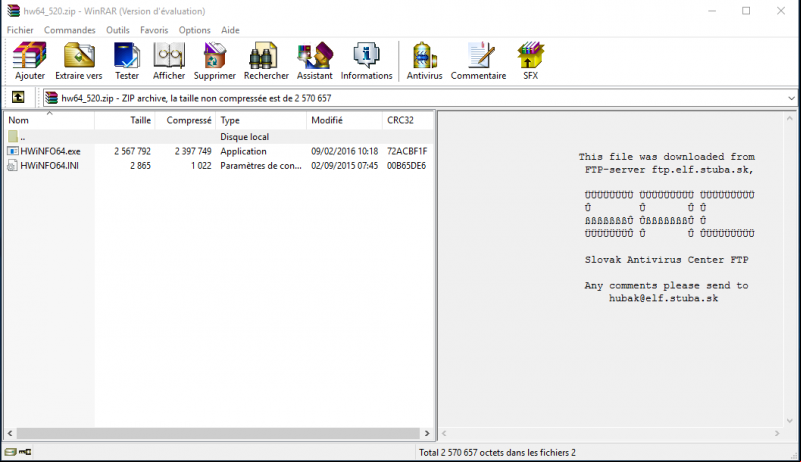Image resolution: width=801 pixels, height=462 pixels.
Task: Click the date 09/02/2016 10:18
Action: (345, 151)
